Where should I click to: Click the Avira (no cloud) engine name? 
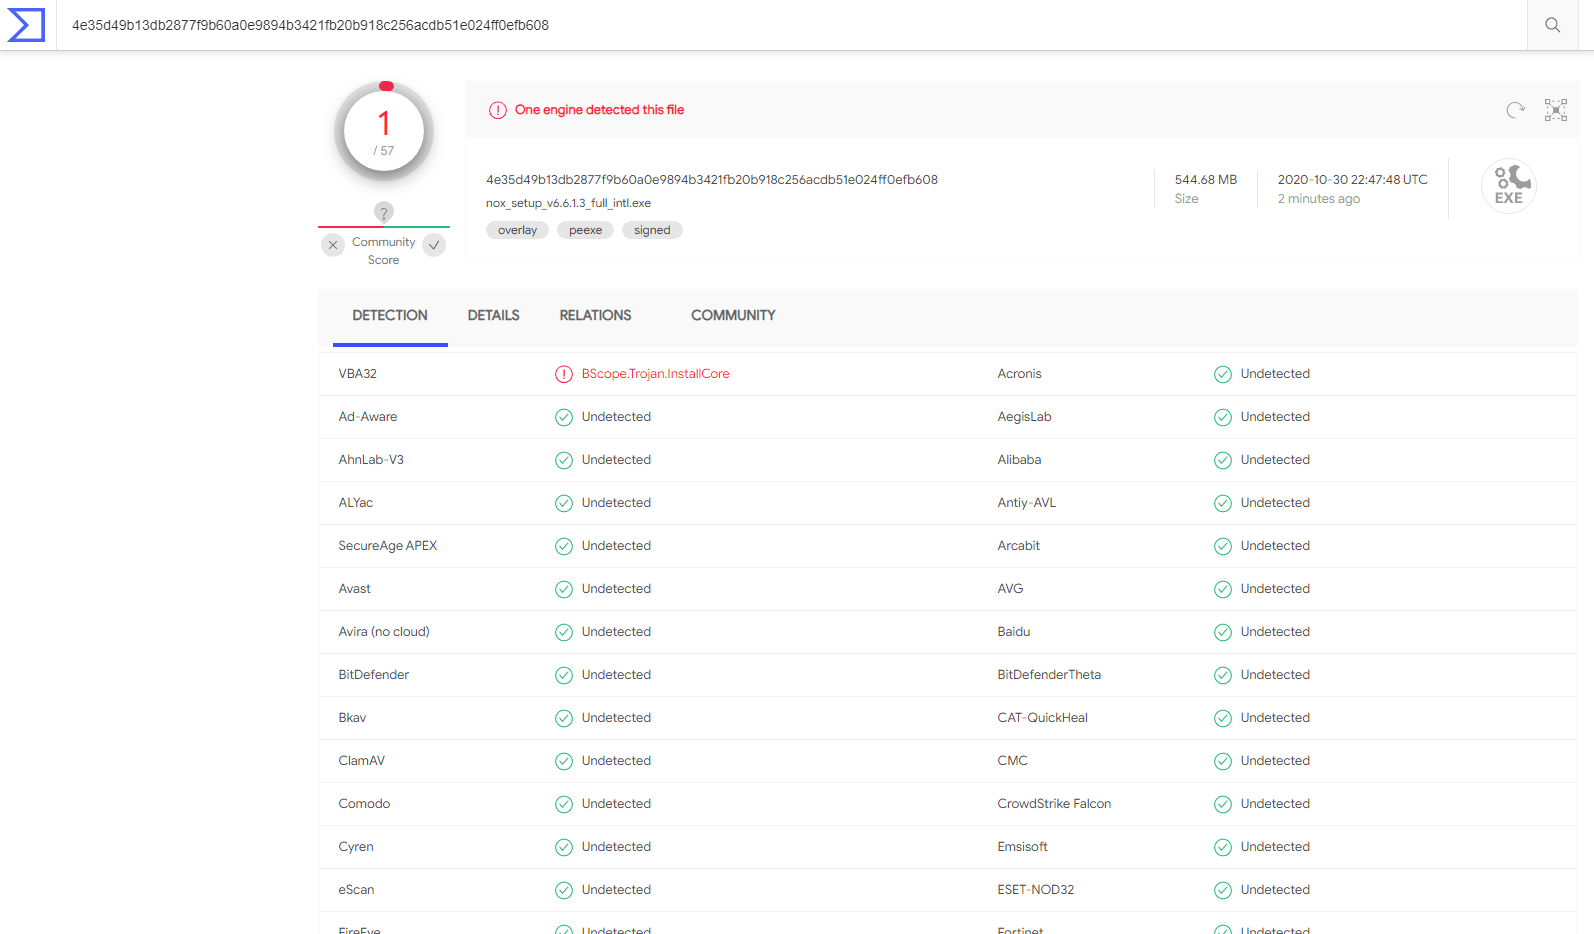[384, 632]
